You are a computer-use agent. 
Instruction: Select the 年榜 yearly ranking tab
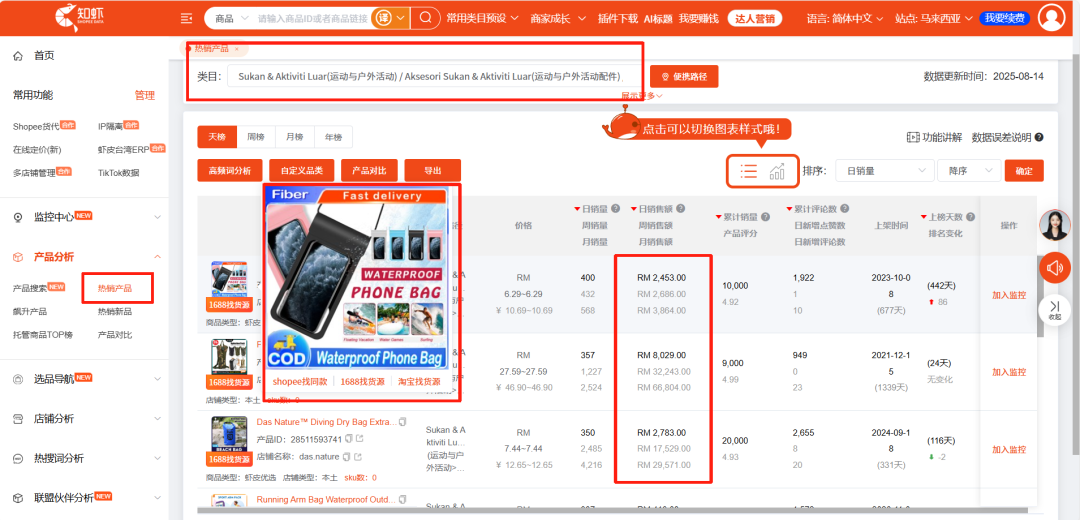coord(333,137)
